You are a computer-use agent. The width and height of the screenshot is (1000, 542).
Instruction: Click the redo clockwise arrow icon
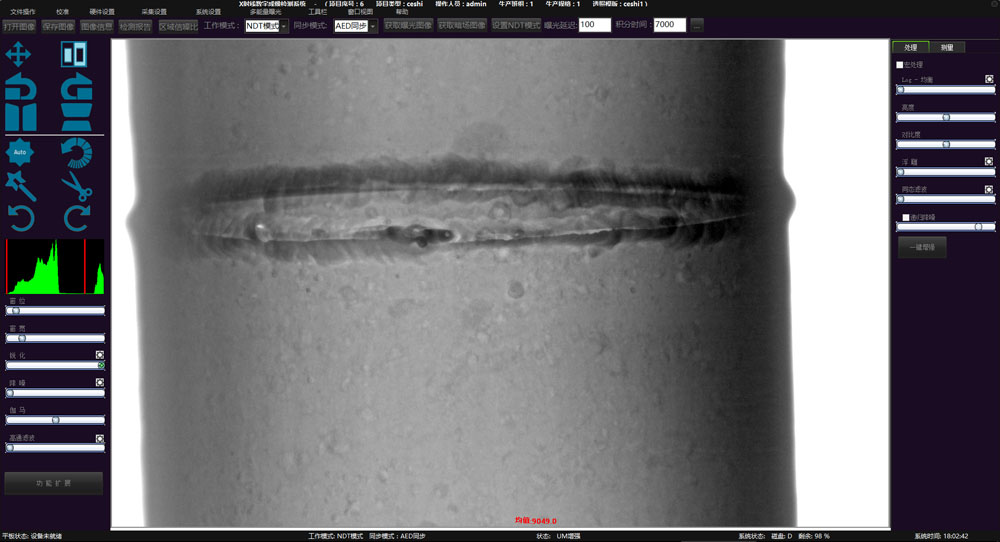pos(76,218)
